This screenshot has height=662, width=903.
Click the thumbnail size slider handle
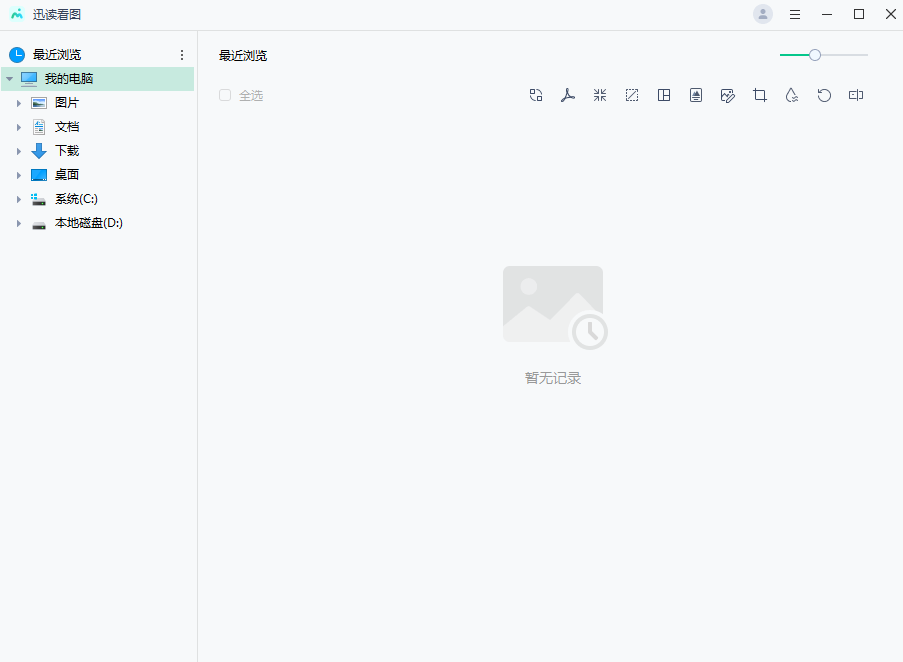[814, 55]
